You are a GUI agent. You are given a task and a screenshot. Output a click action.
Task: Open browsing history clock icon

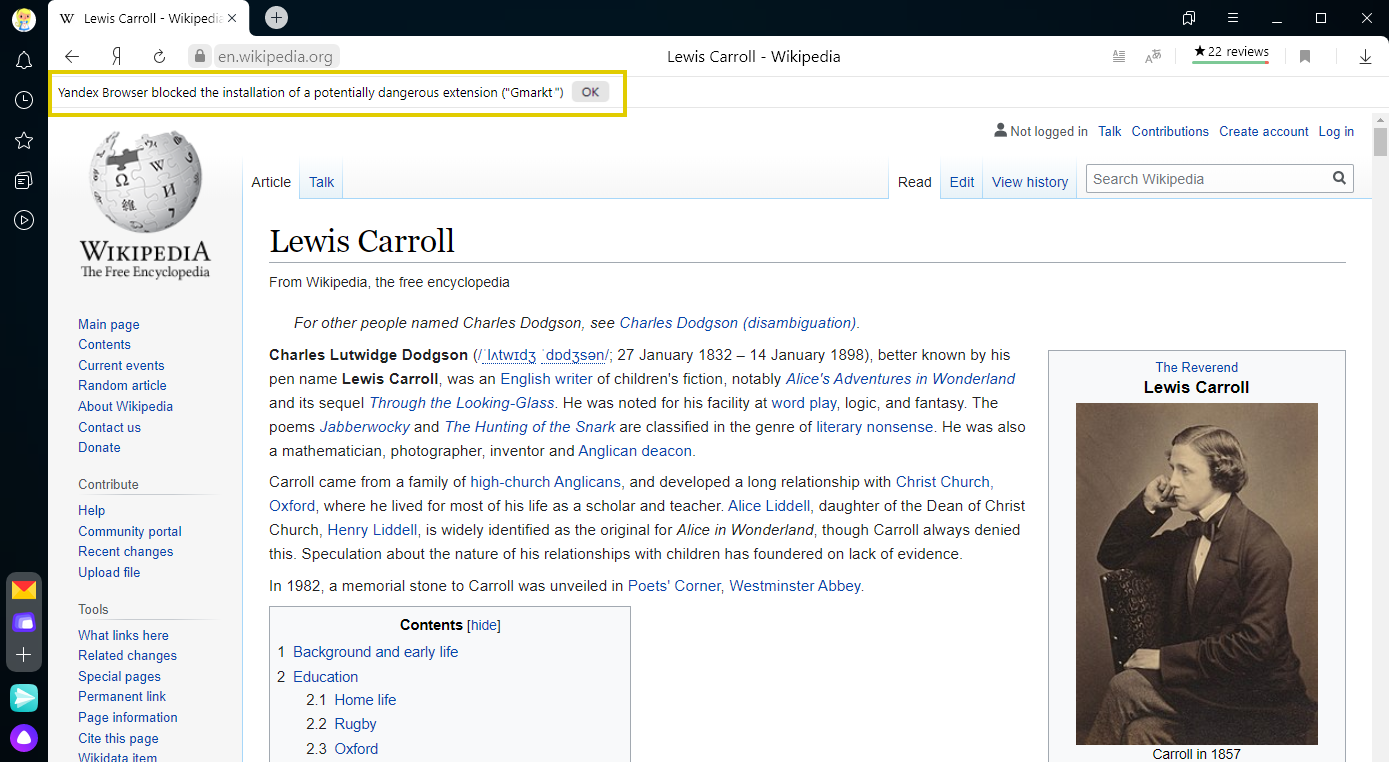click(24, 100)
